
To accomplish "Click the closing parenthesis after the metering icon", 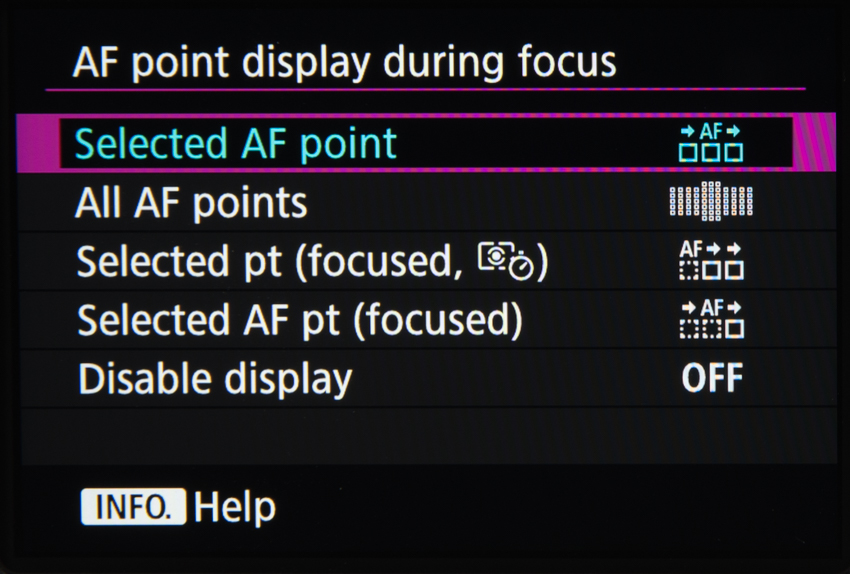I will (543, 262).
